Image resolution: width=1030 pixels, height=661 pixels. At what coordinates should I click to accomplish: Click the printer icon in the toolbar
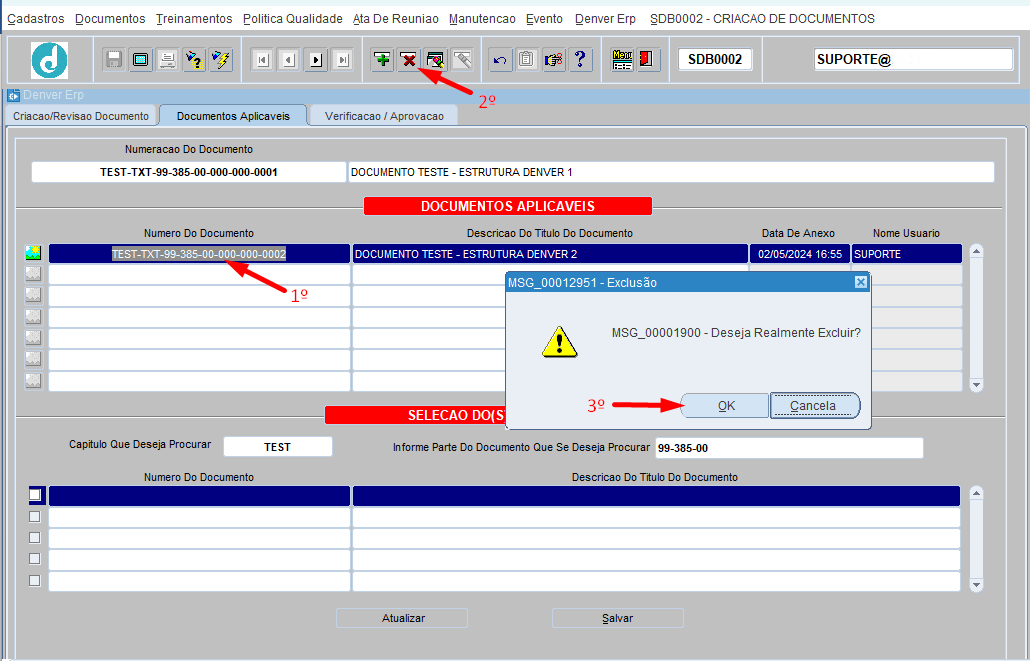coord(168,60)
